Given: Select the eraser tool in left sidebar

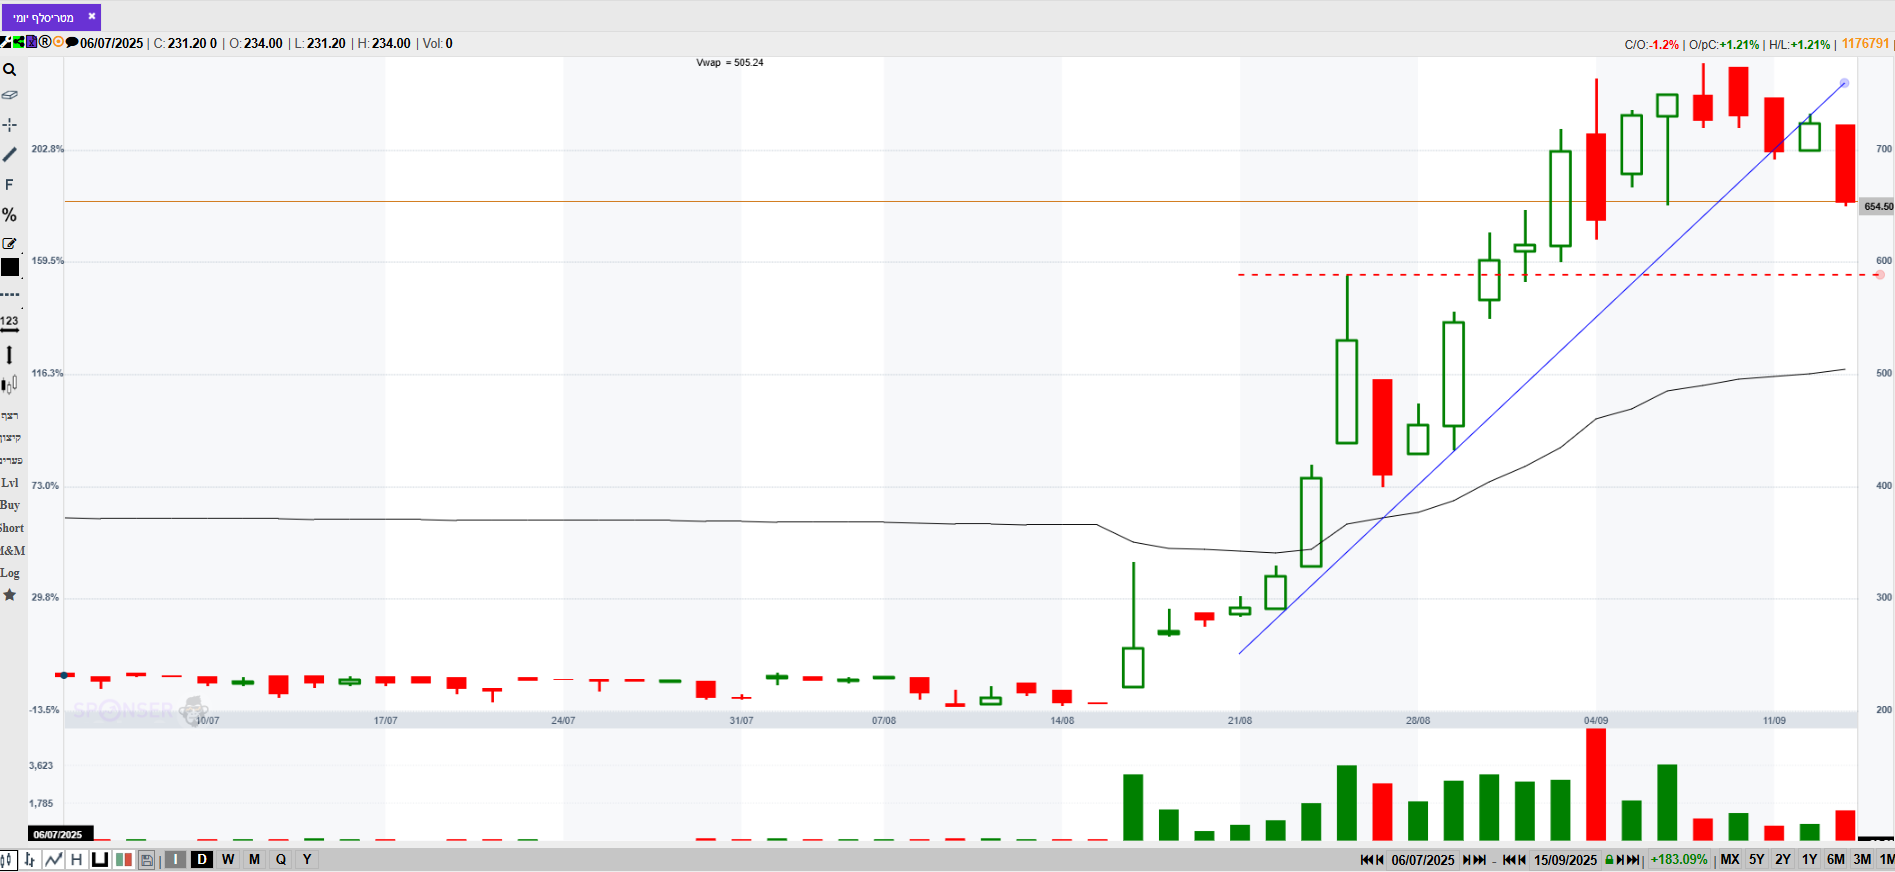Looking at the screenshot, I should [9, 96].
